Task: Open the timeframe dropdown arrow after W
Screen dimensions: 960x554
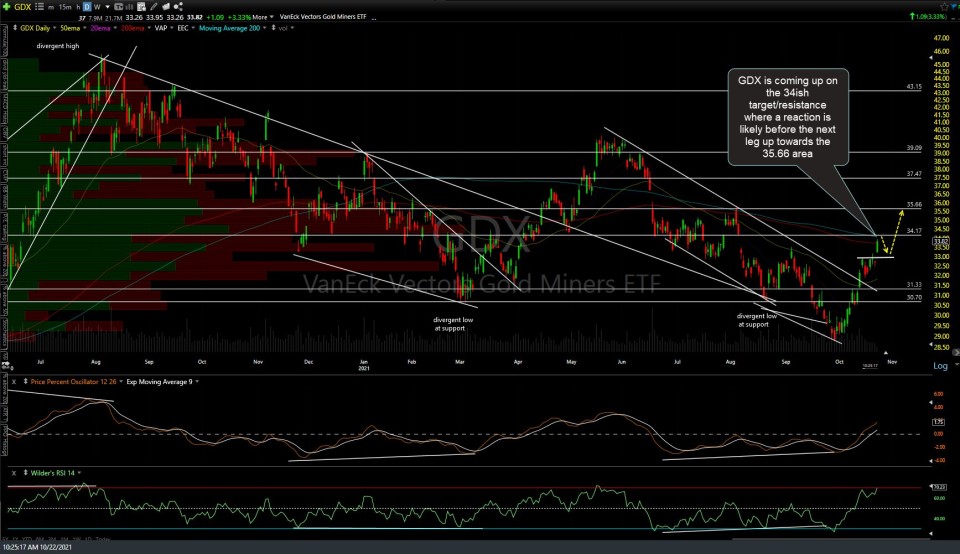Action: [x=107, y=7]
